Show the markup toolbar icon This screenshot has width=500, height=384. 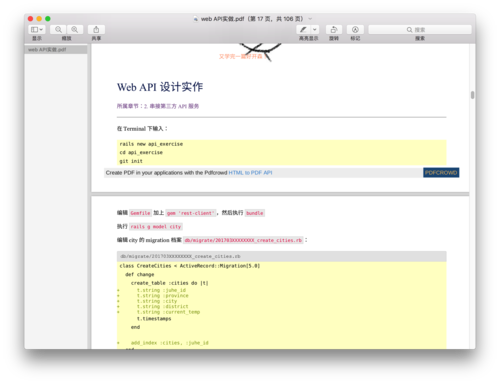[x=355, y=30]
